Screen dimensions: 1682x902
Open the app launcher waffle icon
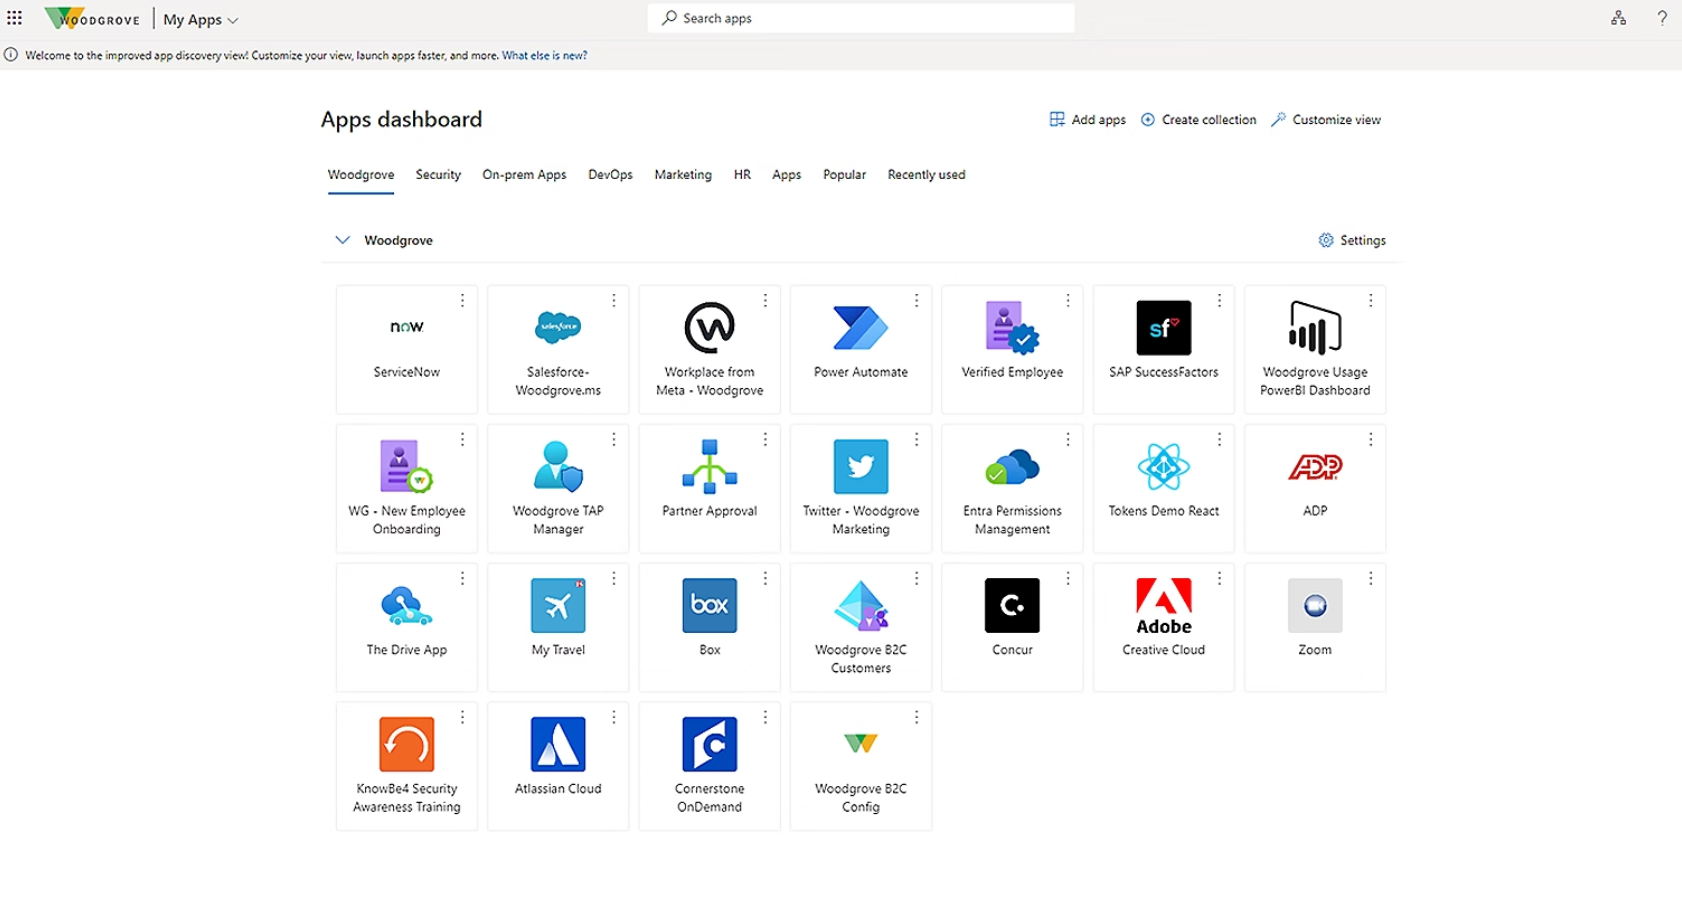(x=14, y=18)
